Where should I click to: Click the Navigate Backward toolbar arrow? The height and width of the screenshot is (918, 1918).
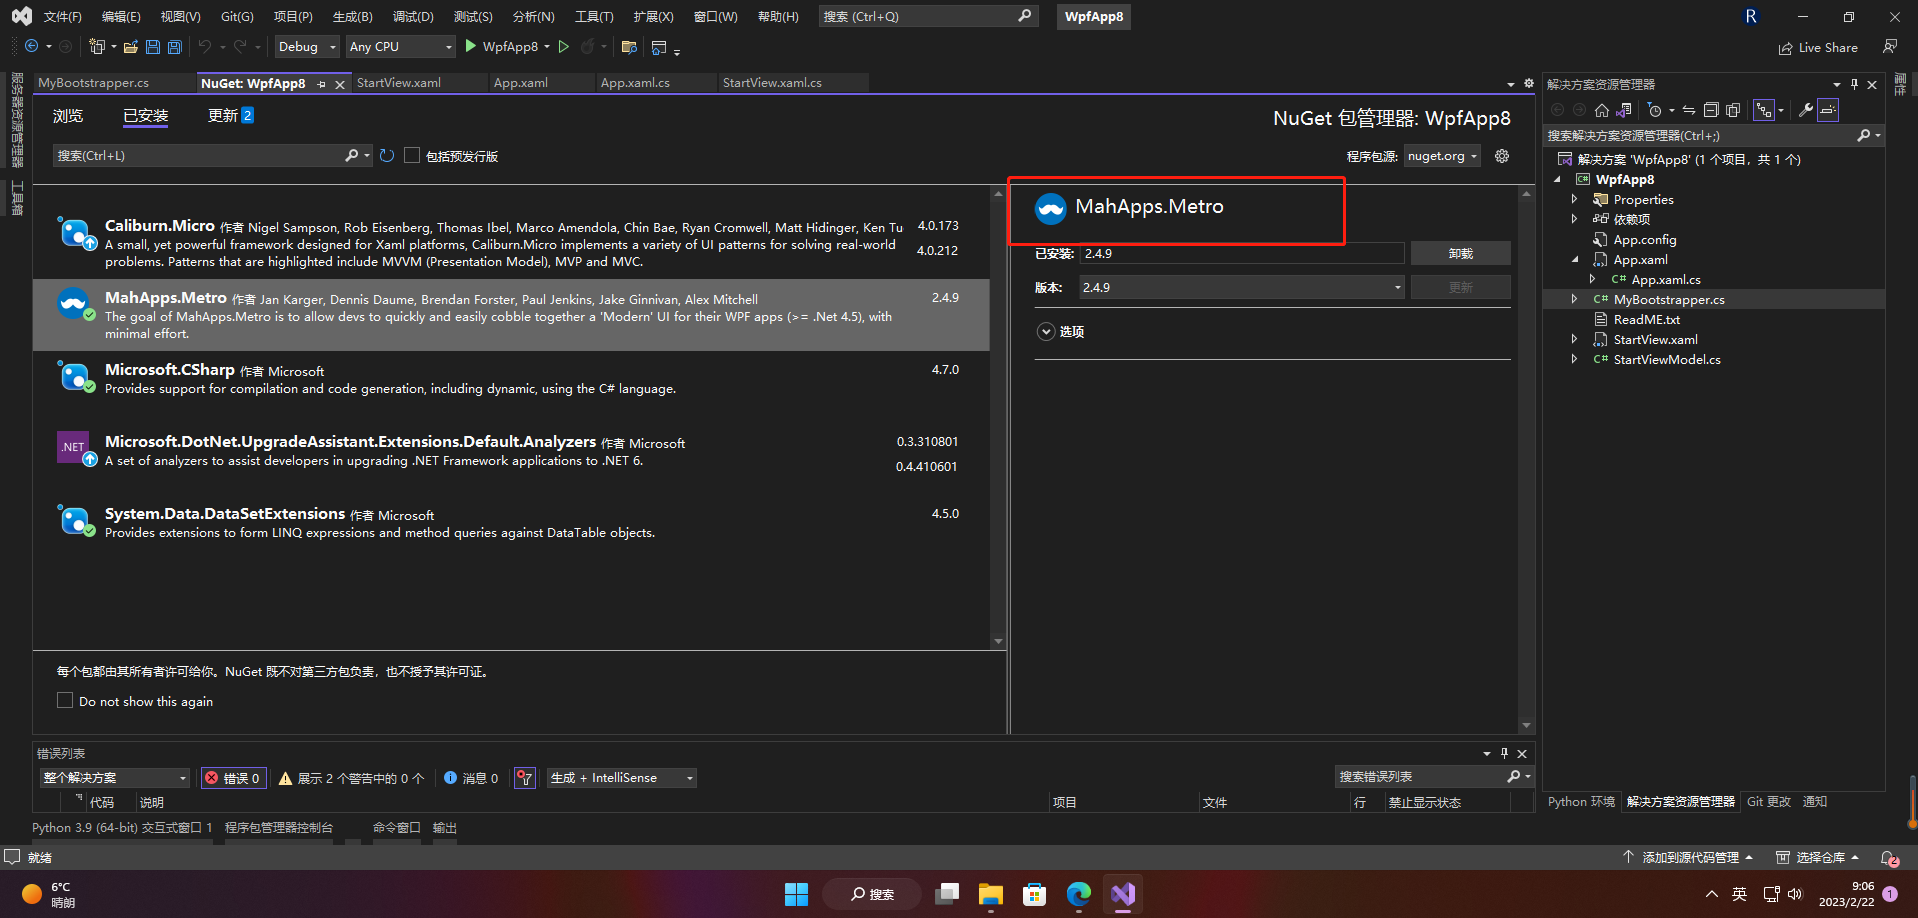pos(32,47)
